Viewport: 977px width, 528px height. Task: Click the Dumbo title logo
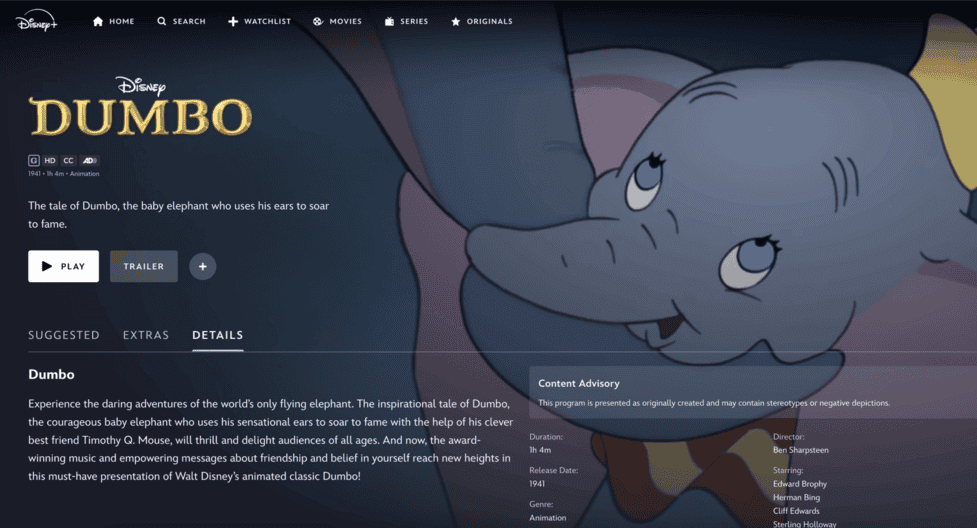tap(140, 107)
